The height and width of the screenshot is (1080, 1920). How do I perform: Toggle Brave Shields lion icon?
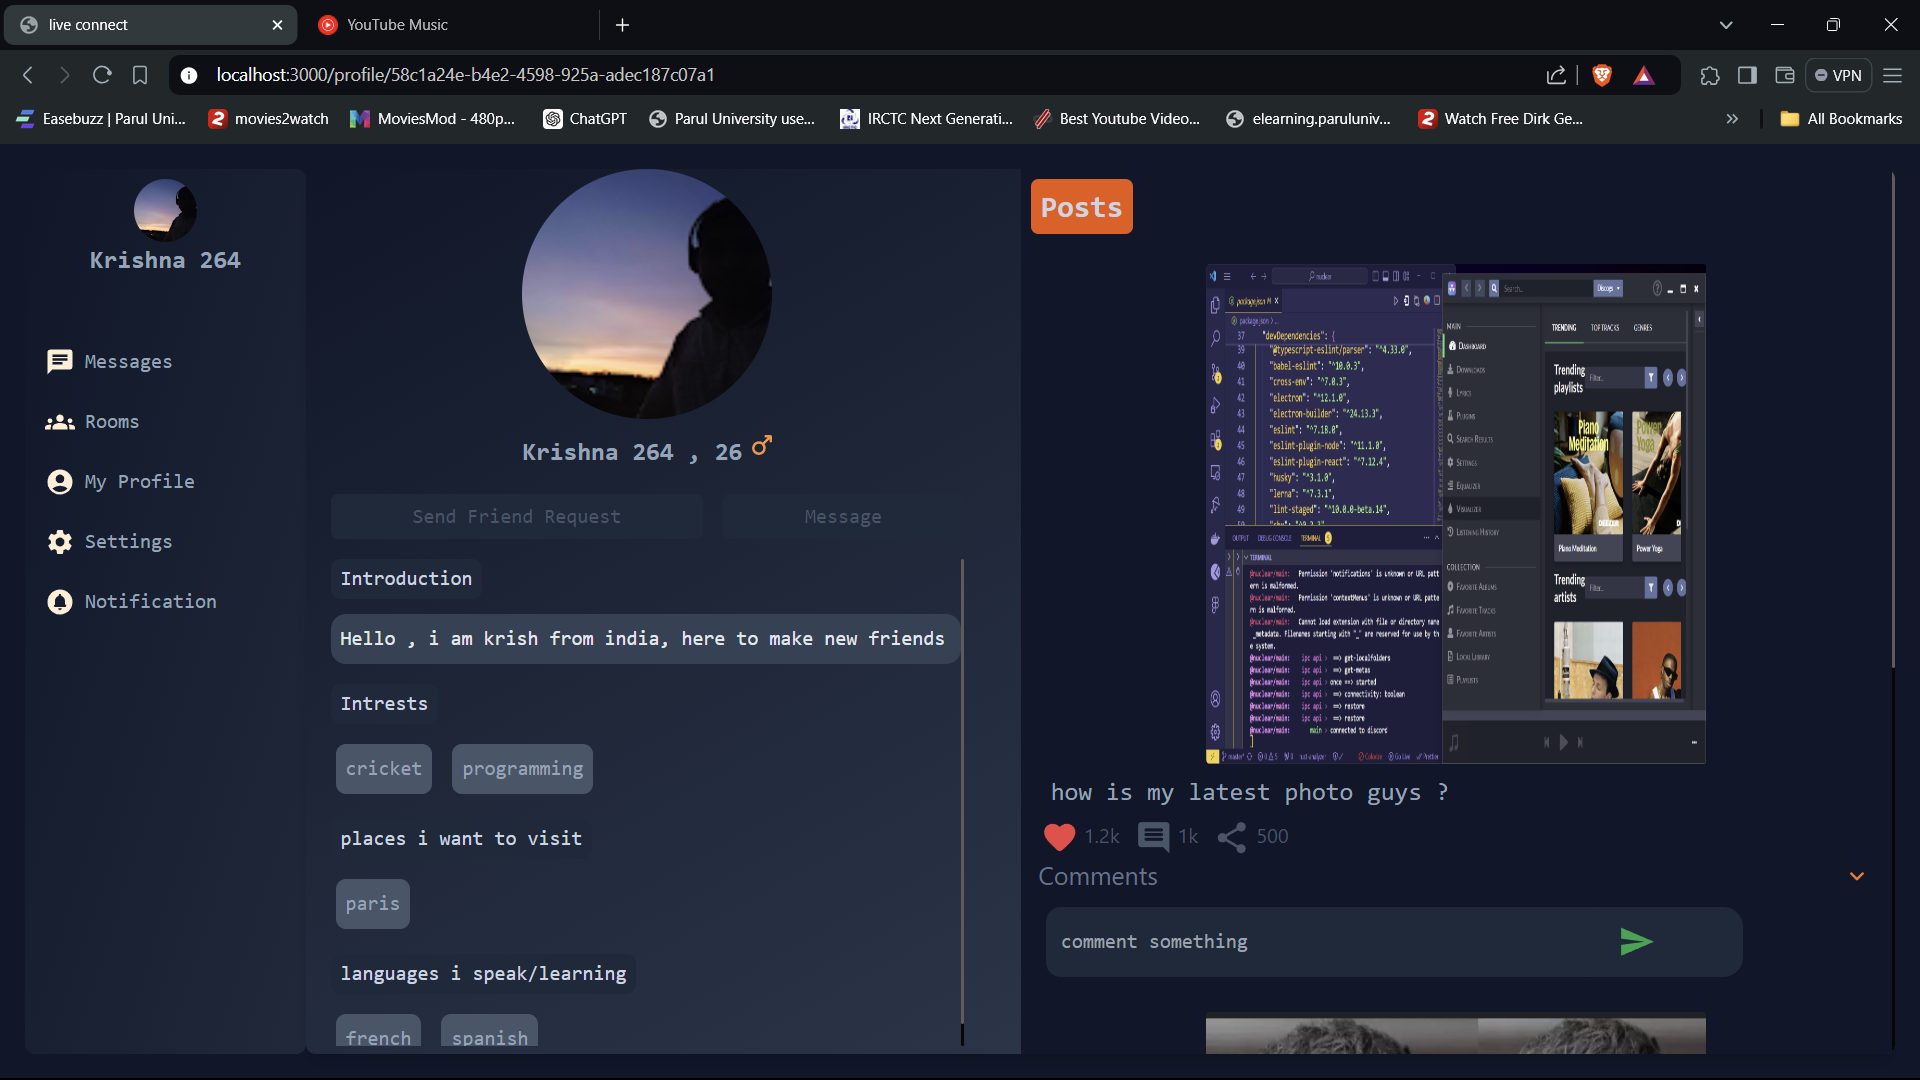pyautogui.click(x=1602, y=75)
